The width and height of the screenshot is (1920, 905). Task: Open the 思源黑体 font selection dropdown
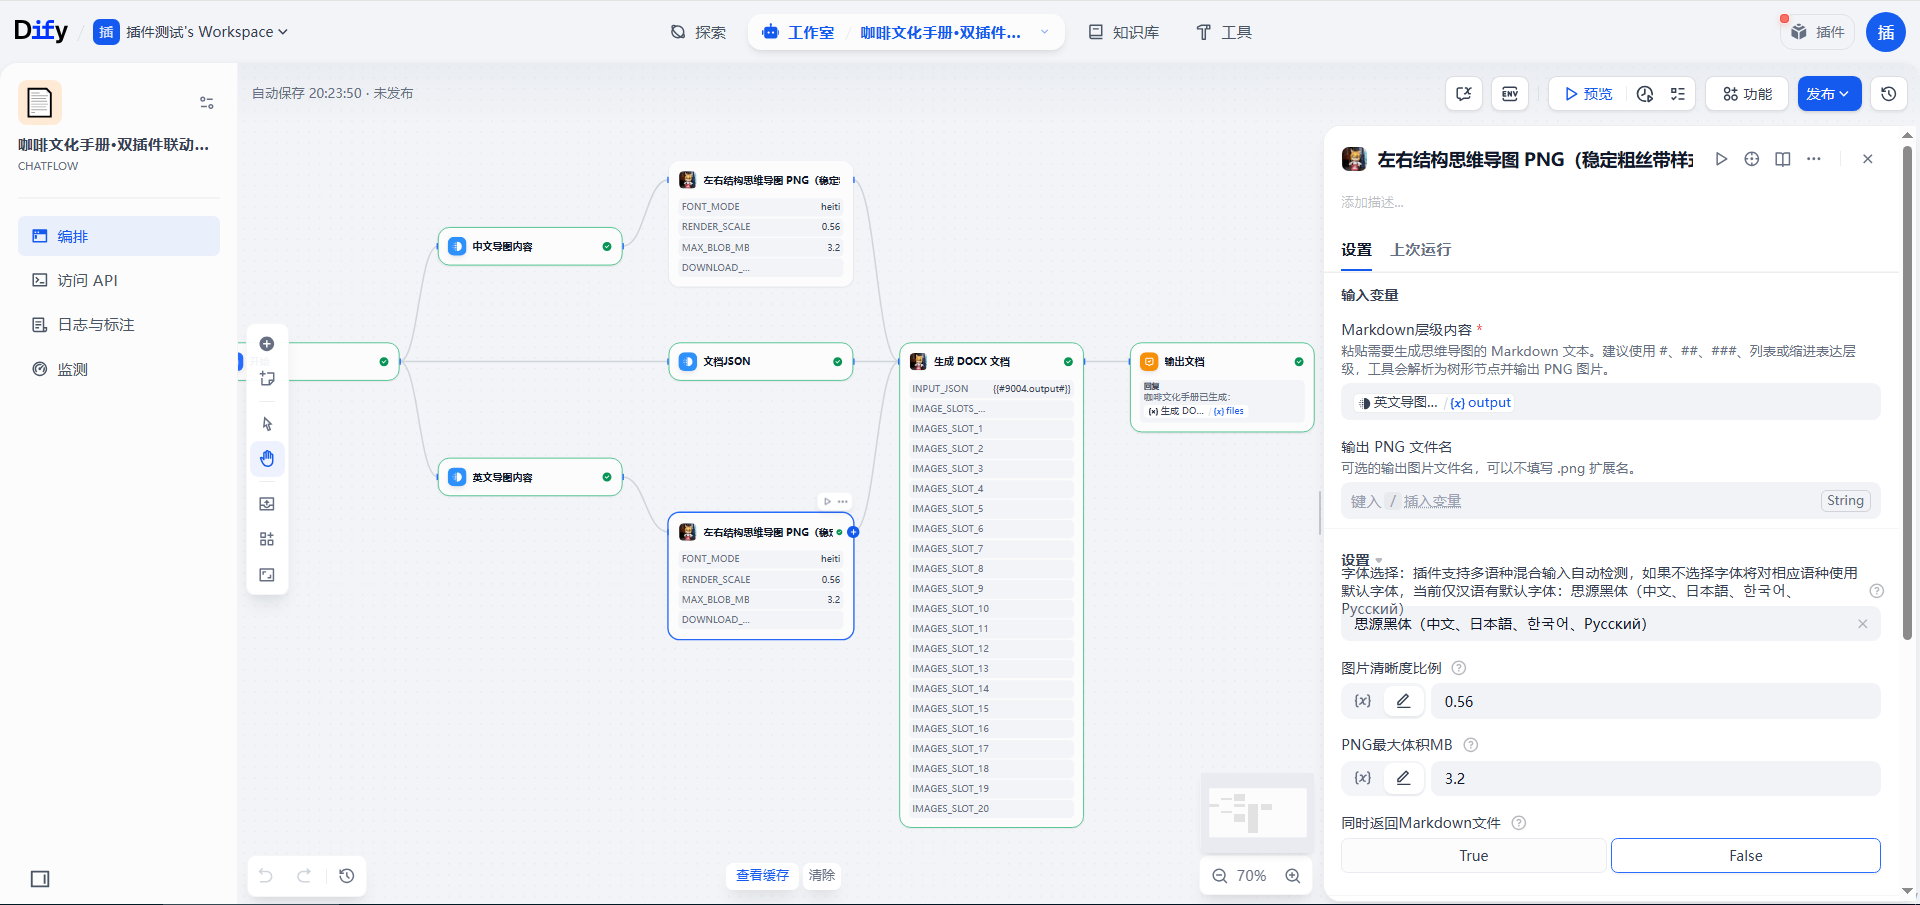[1610, 624]
